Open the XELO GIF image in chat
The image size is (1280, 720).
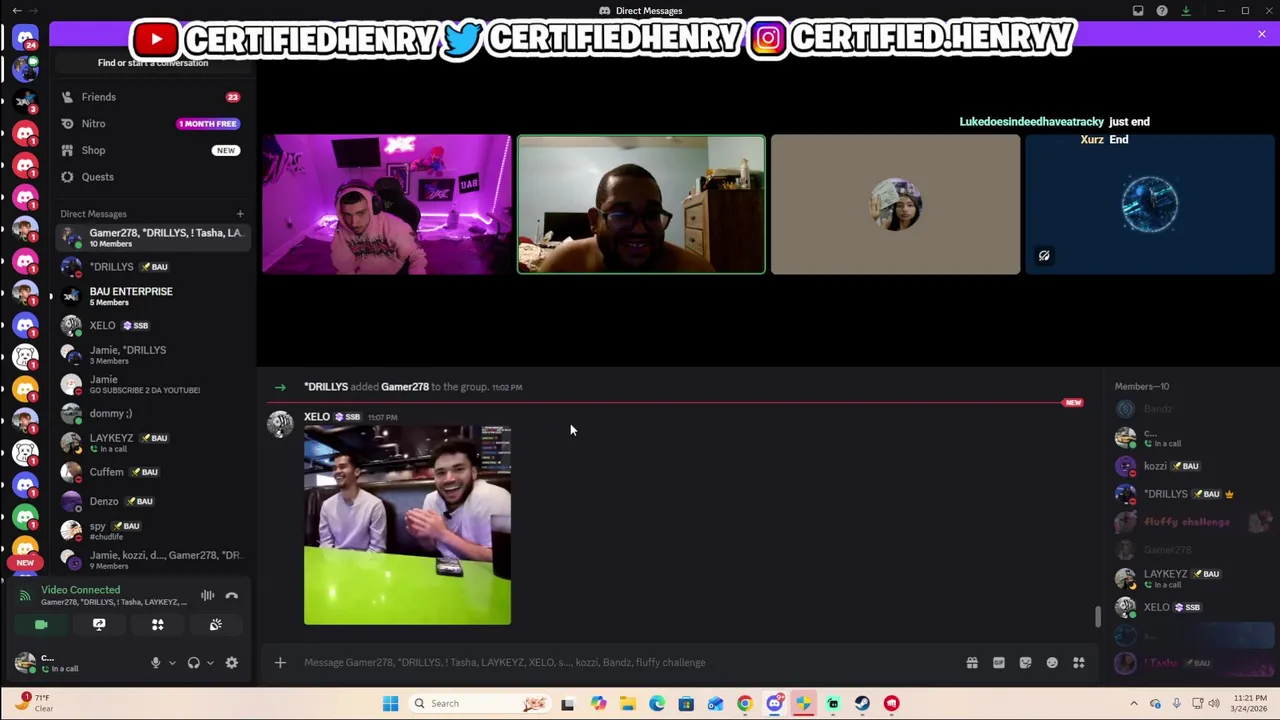click(407, 525)
